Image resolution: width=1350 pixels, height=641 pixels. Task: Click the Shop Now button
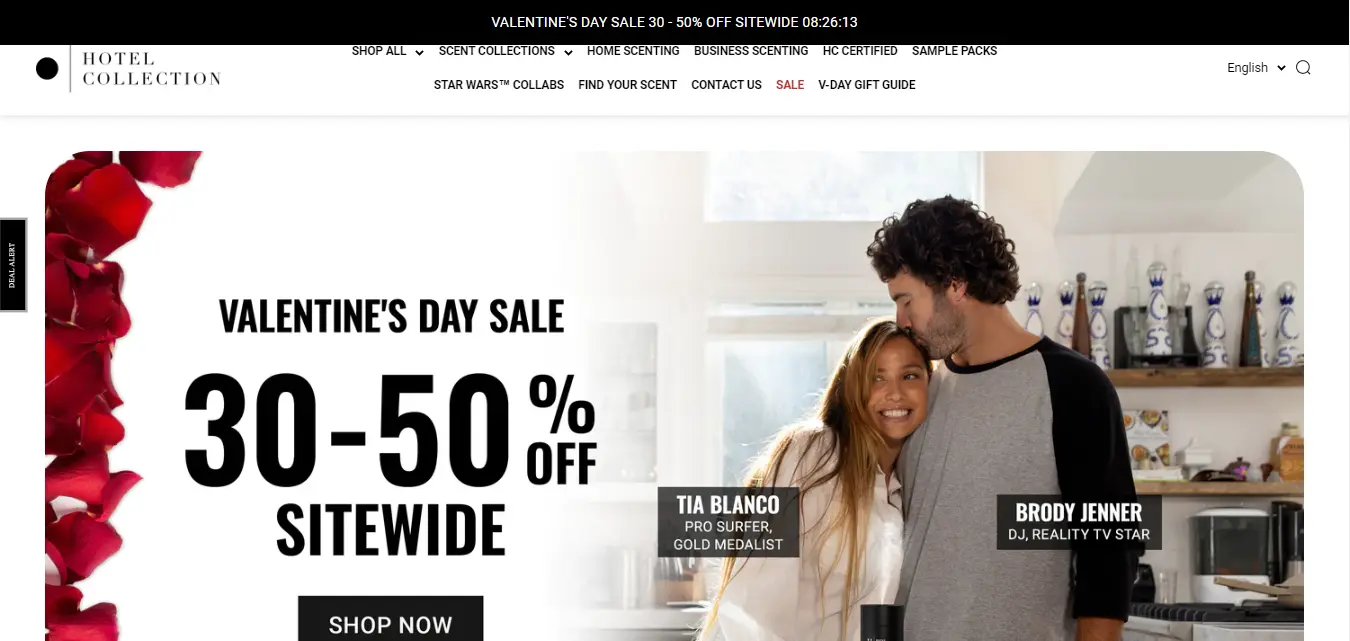click(390, 620)
